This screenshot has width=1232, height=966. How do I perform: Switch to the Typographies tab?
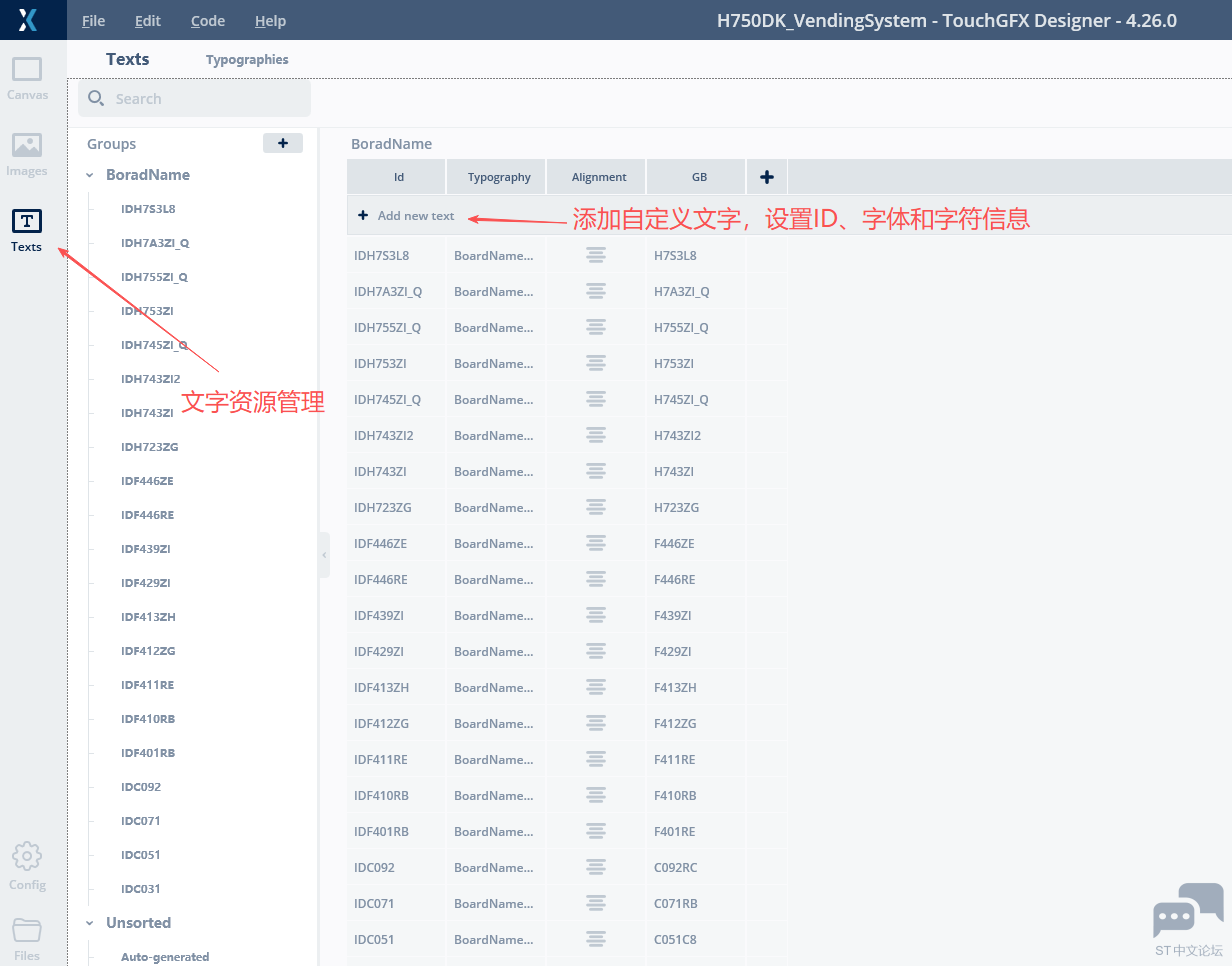click(247, 60)
